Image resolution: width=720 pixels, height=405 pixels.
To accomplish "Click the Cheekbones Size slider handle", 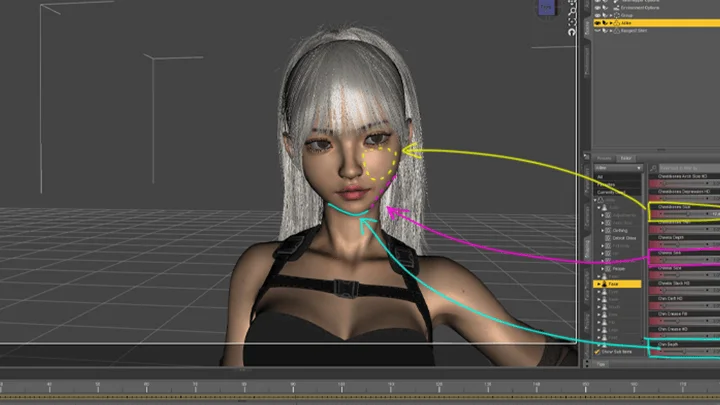I will (687, 214).
